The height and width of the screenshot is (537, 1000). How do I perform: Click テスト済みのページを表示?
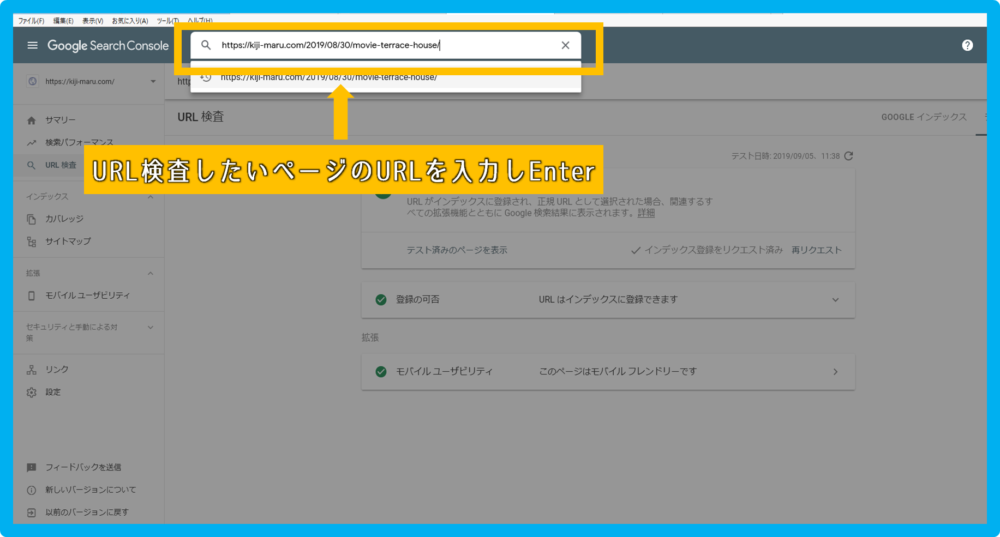coord(457,250)
